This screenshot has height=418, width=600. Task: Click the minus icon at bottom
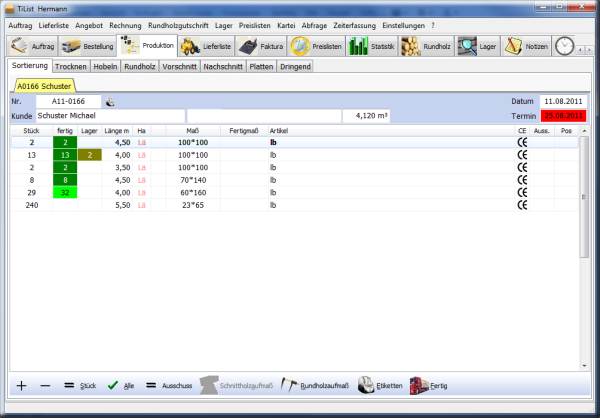[45, 385]
